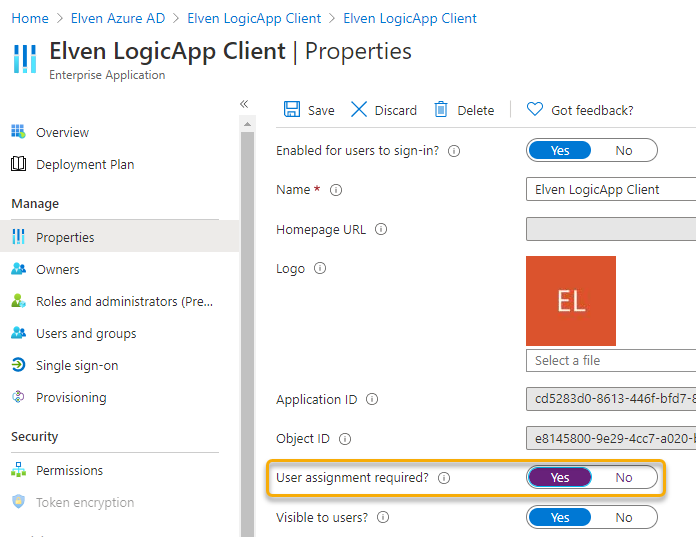Click the Delete button label
The height and width of the screenshot is (537, 696).
point(475,110)
